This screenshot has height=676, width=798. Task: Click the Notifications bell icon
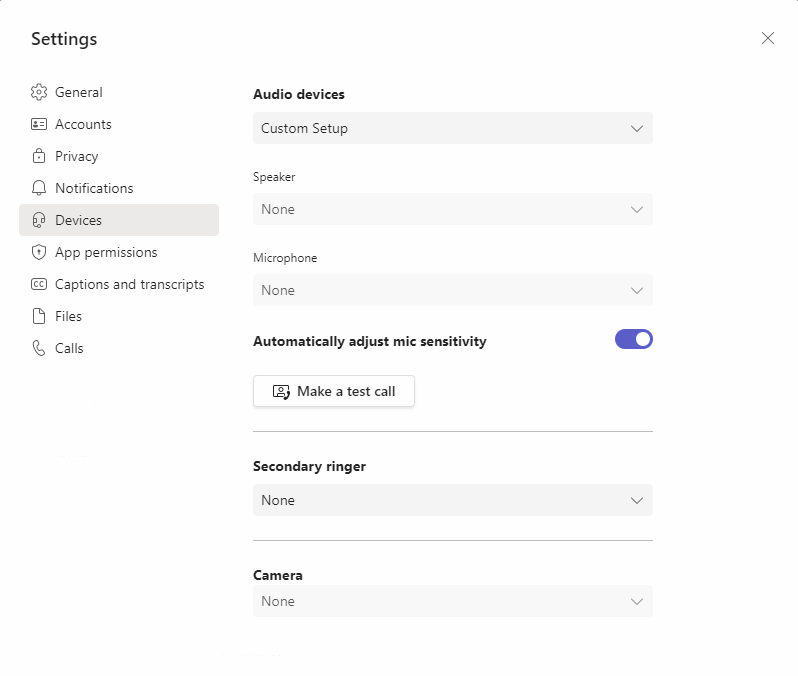[39, 188]
